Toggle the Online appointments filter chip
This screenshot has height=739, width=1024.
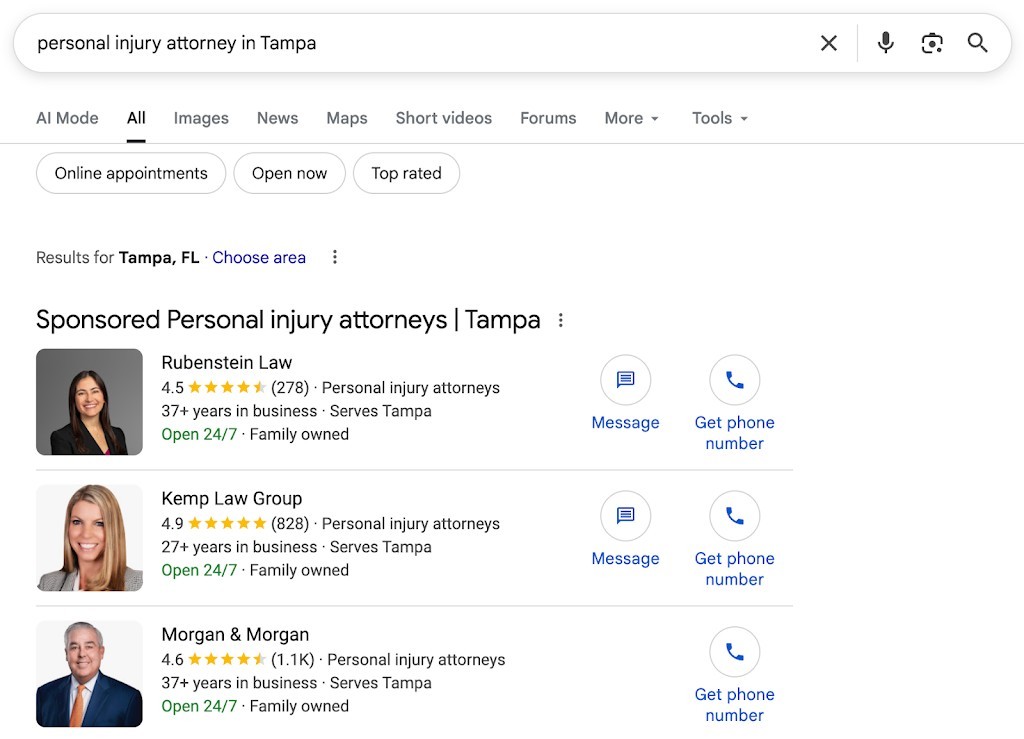point(131,173)
